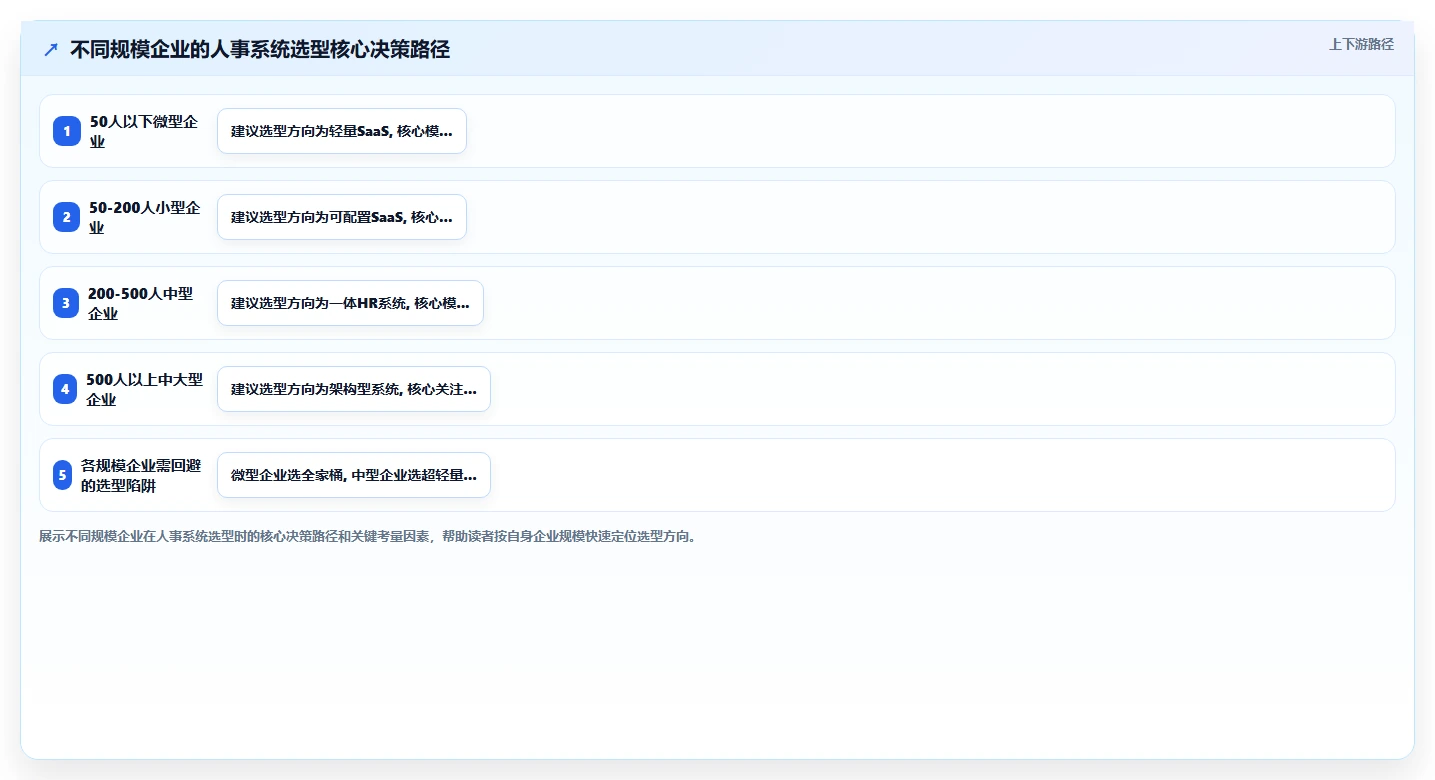Choose the 200-500人中型企业 step label
Viewport: 1435px width, 780px height.
coord(141,303)
